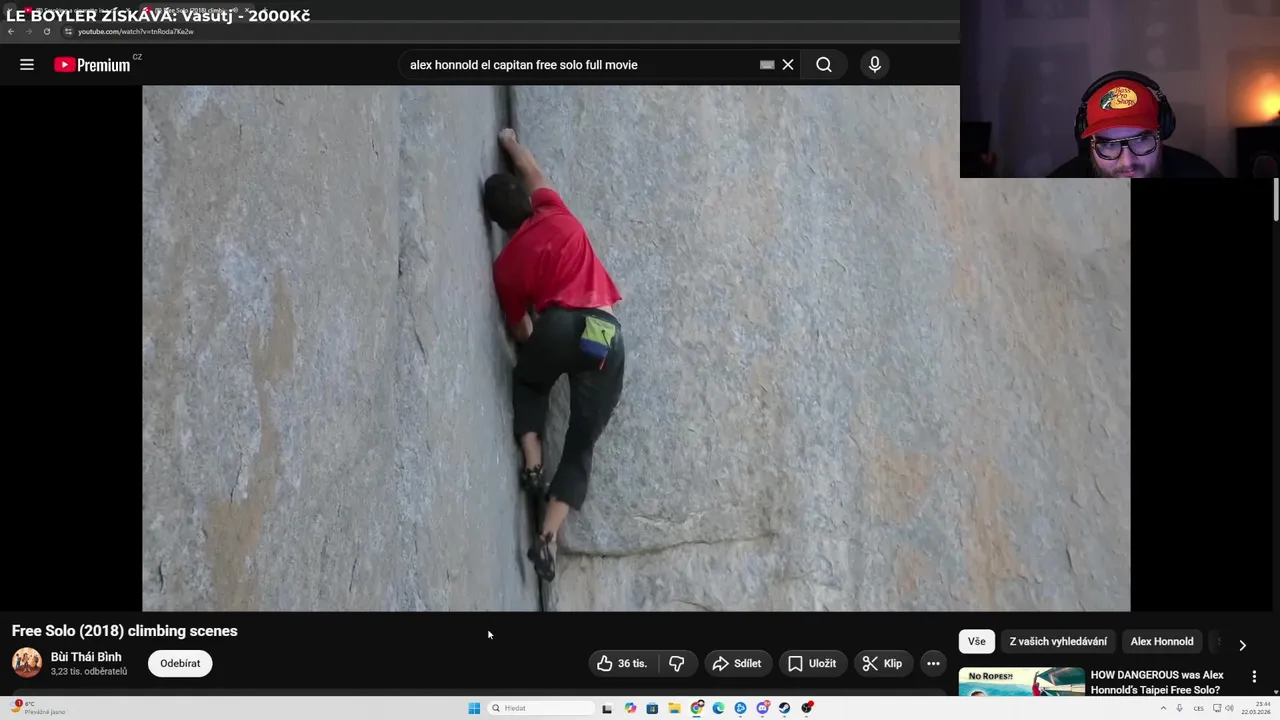Open Task View on the taskbar
This screenshot has height=720, width=1280.
point(607,708)
